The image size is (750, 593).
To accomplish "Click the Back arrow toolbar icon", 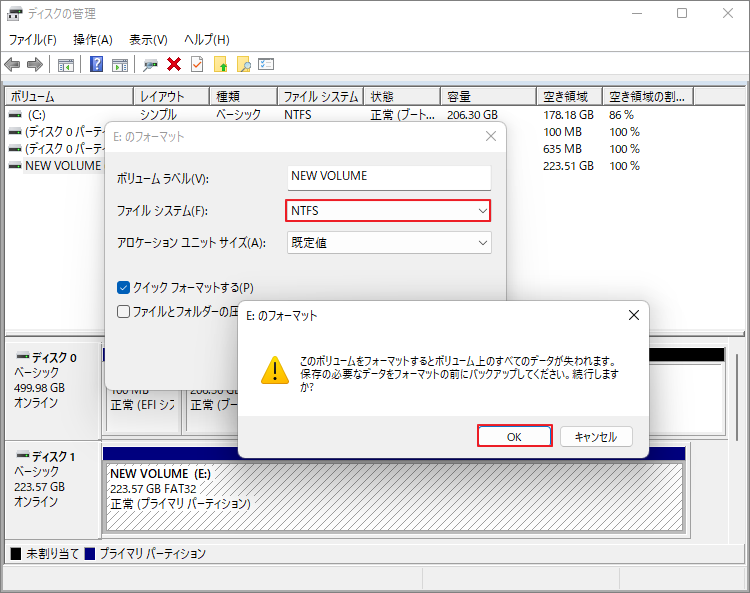I will (12, 64).
